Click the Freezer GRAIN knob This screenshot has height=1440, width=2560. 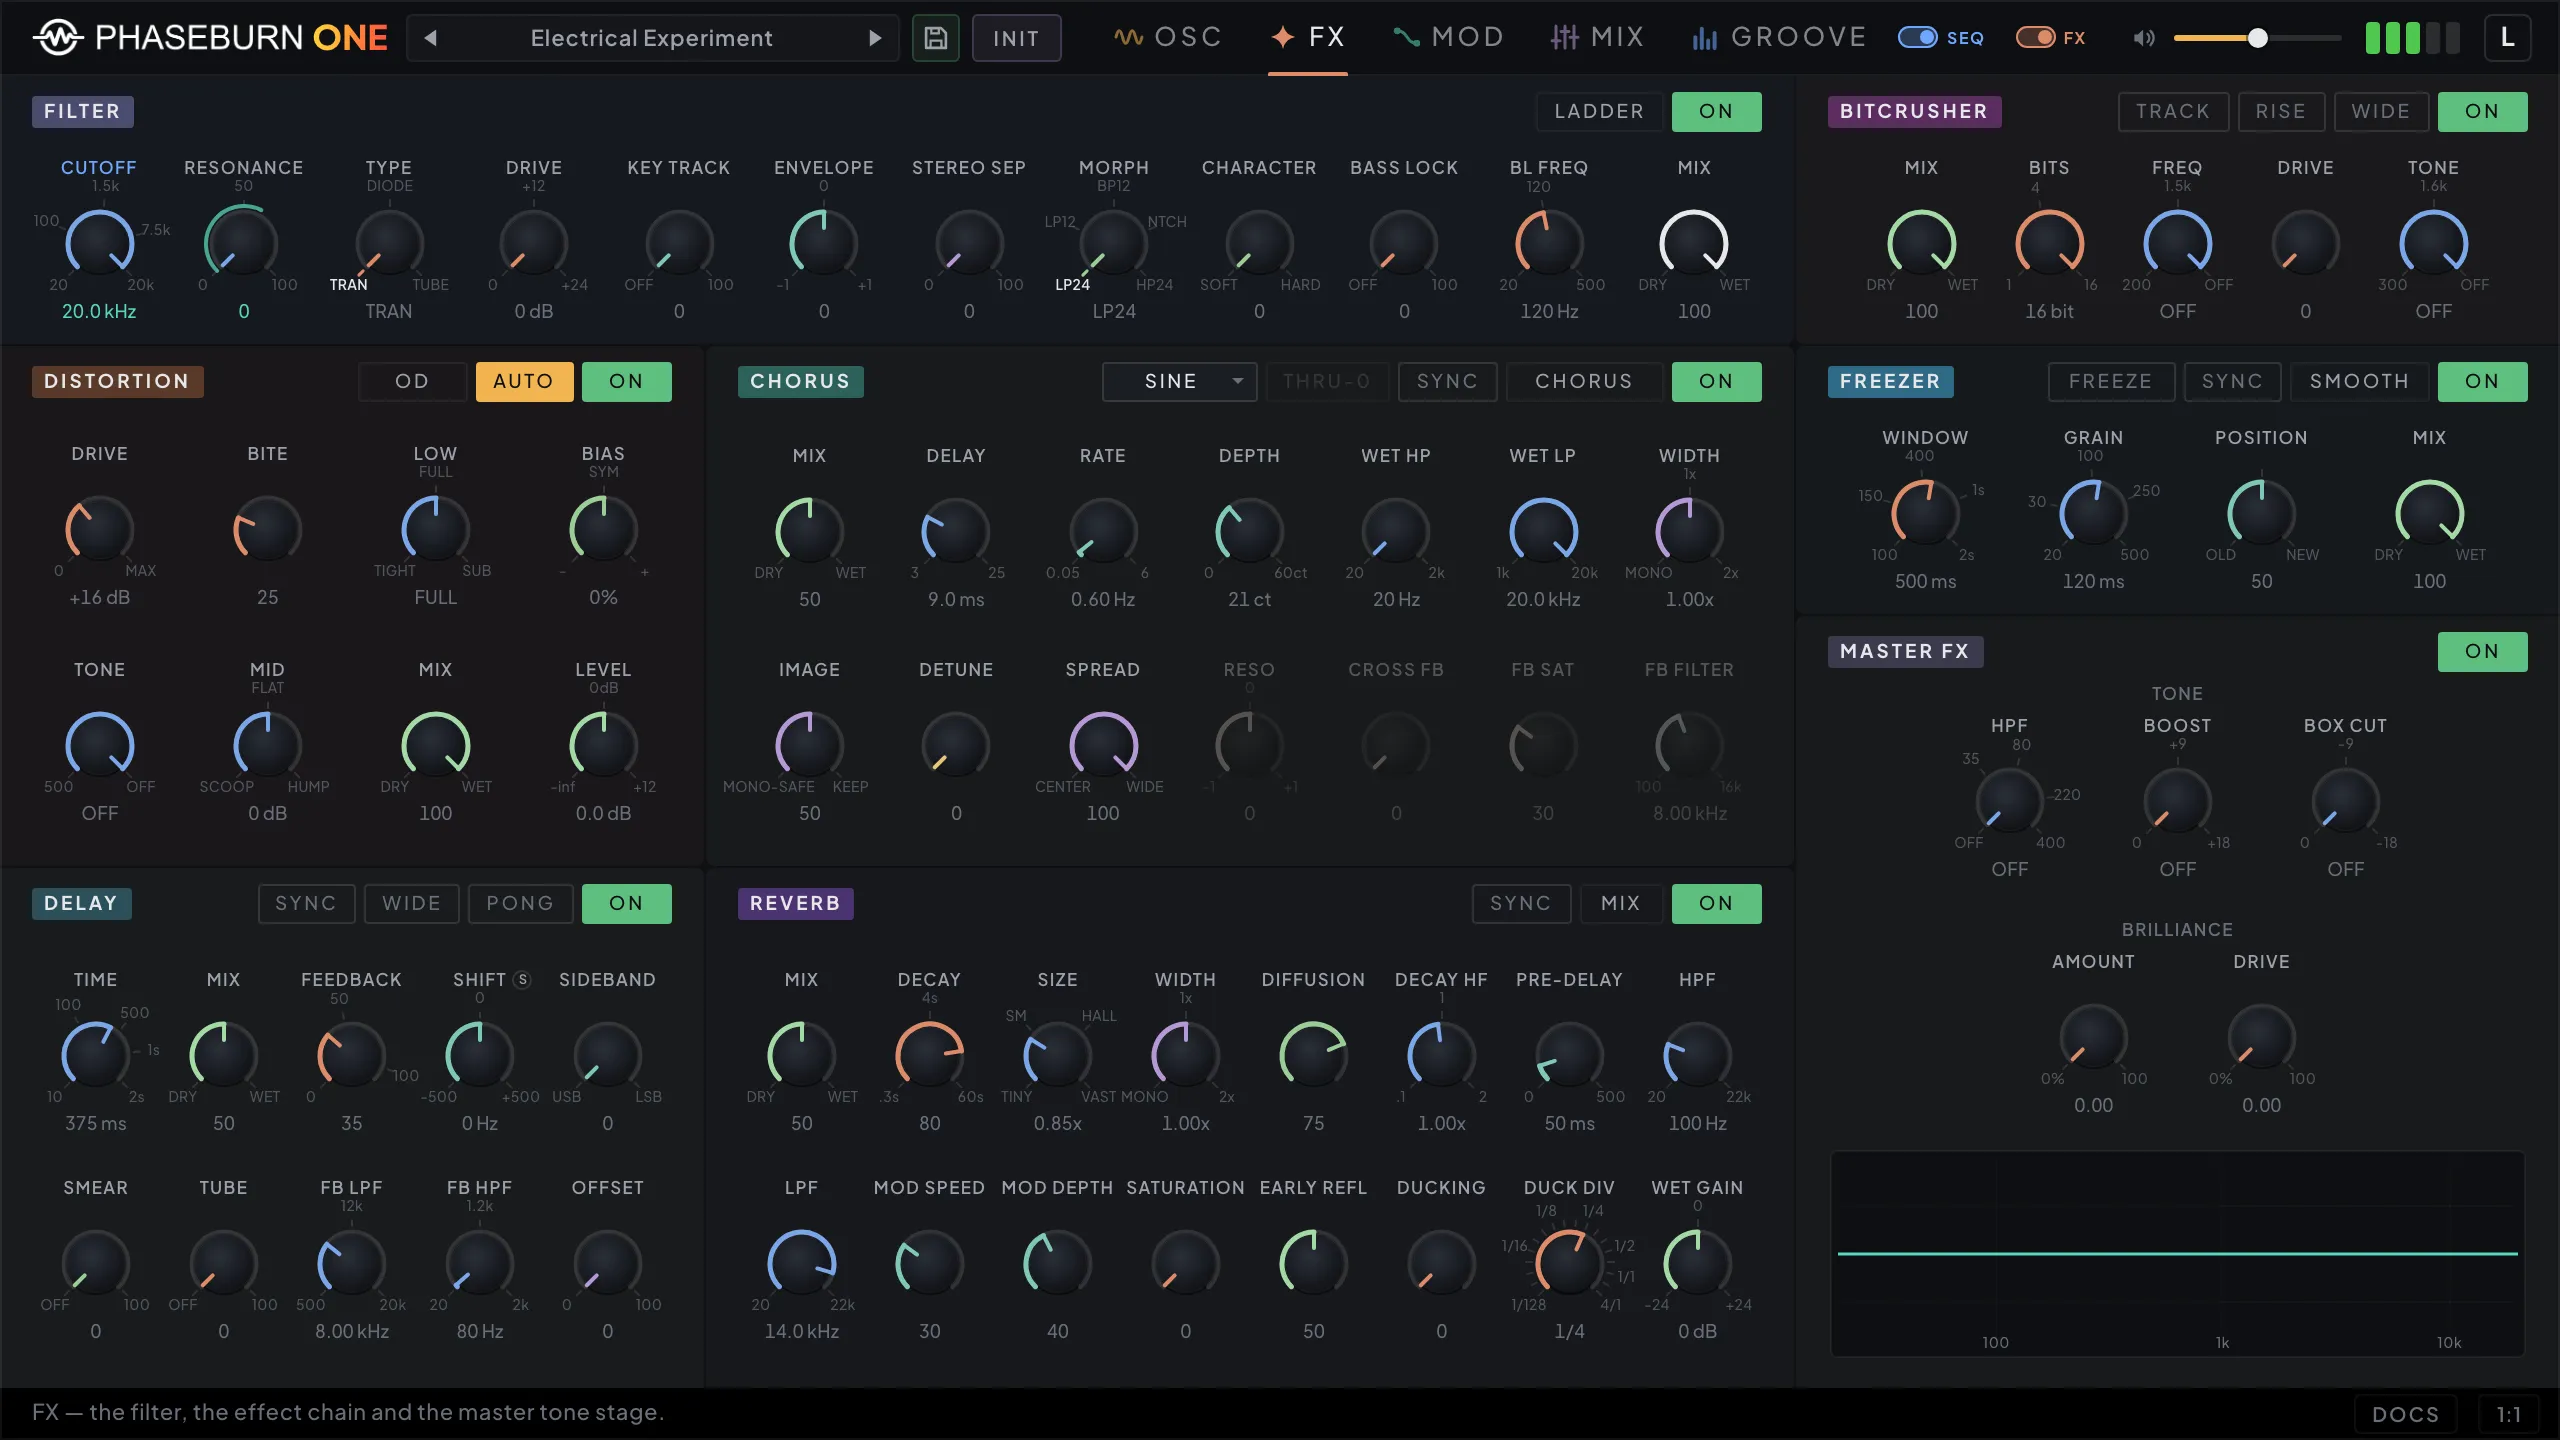tap(2093, 513)
